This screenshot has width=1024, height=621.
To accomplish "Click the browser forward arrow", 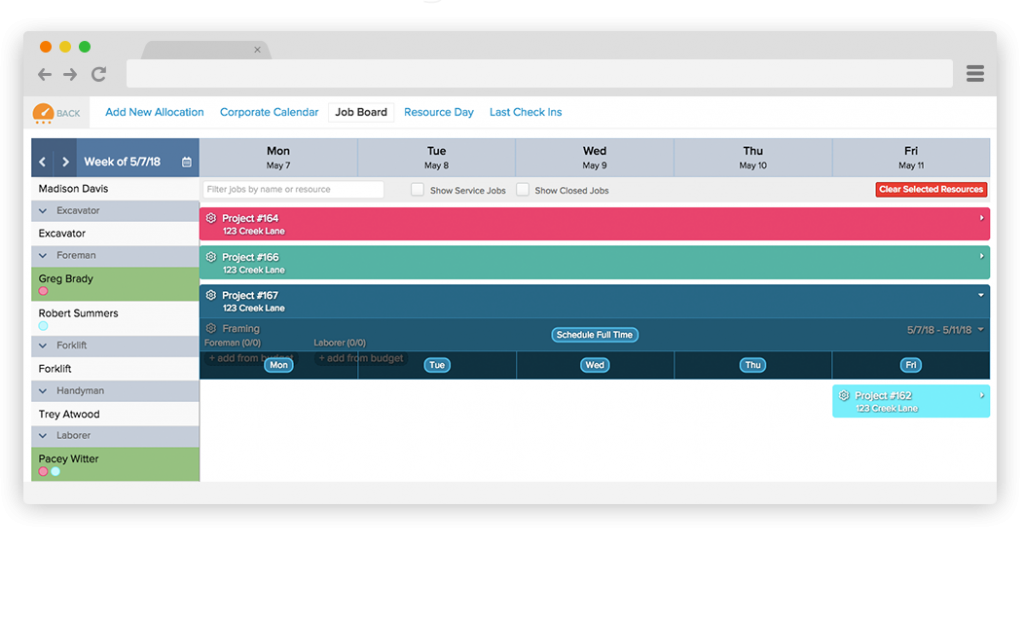I will click(70, 74).
